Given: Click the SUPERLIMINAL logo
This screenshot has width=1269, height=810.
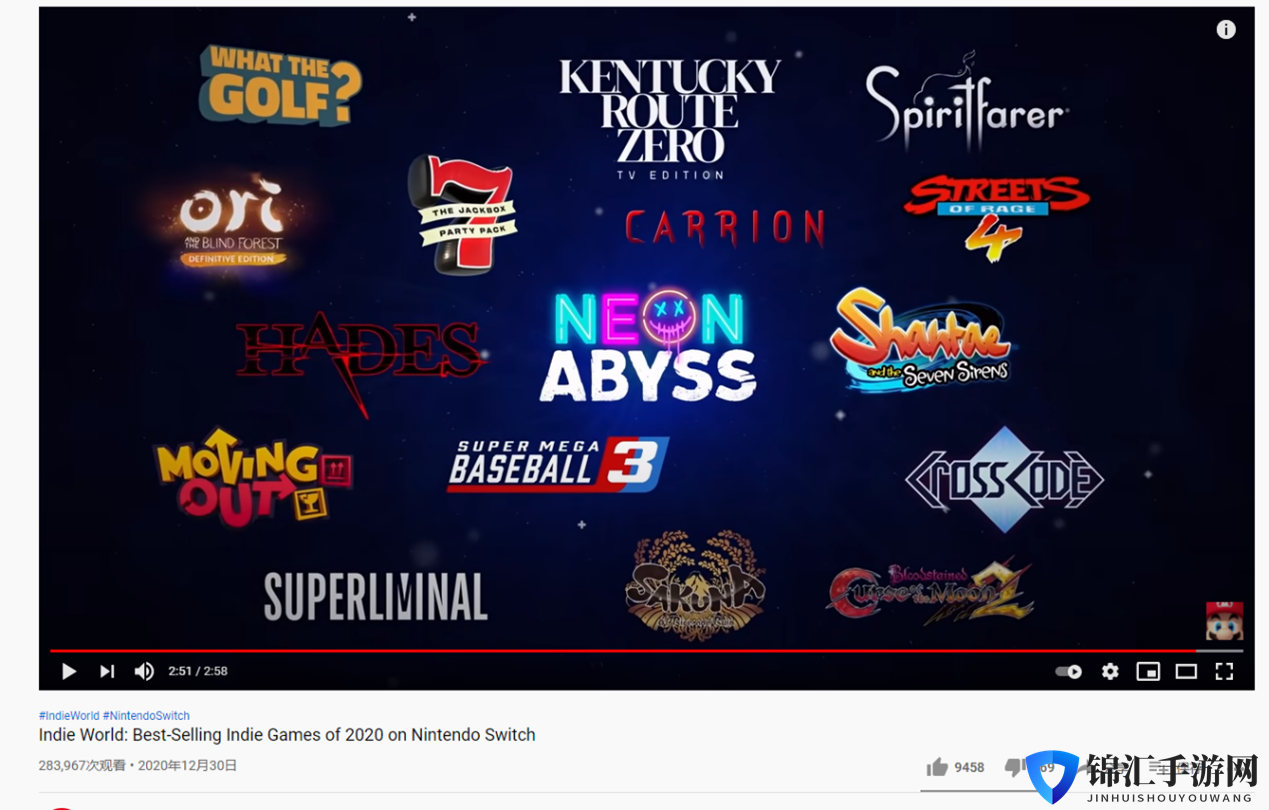Looking at the screenshot, I should tap(376, 597).
